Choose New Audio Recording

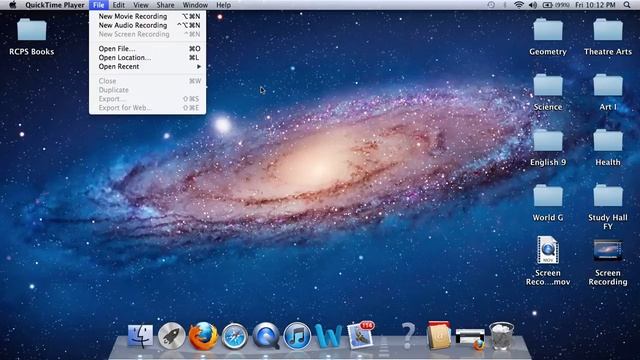(x=148, y=25)
